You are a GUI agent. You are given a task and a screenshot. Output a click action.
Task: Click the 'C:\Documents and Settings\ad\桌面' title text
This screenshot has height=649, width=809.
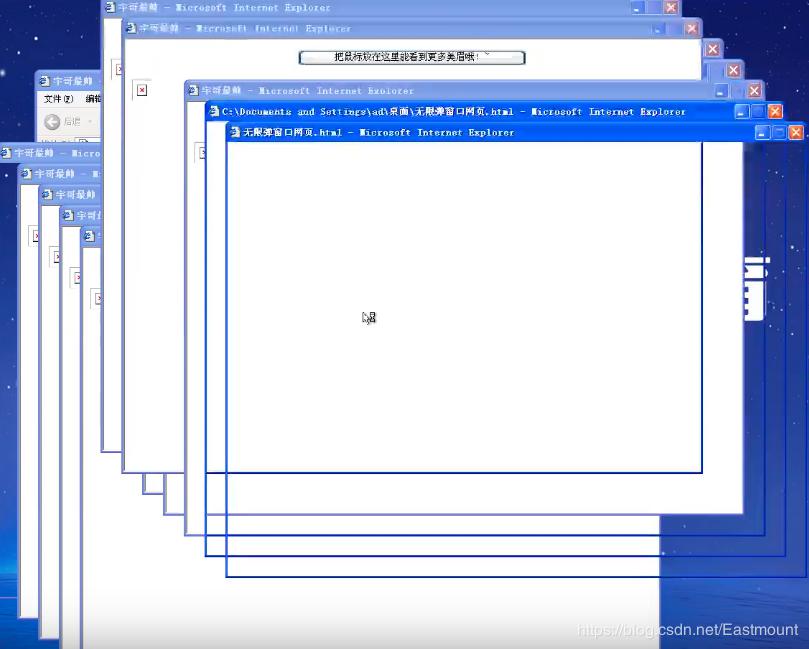[x=318, y=112]
